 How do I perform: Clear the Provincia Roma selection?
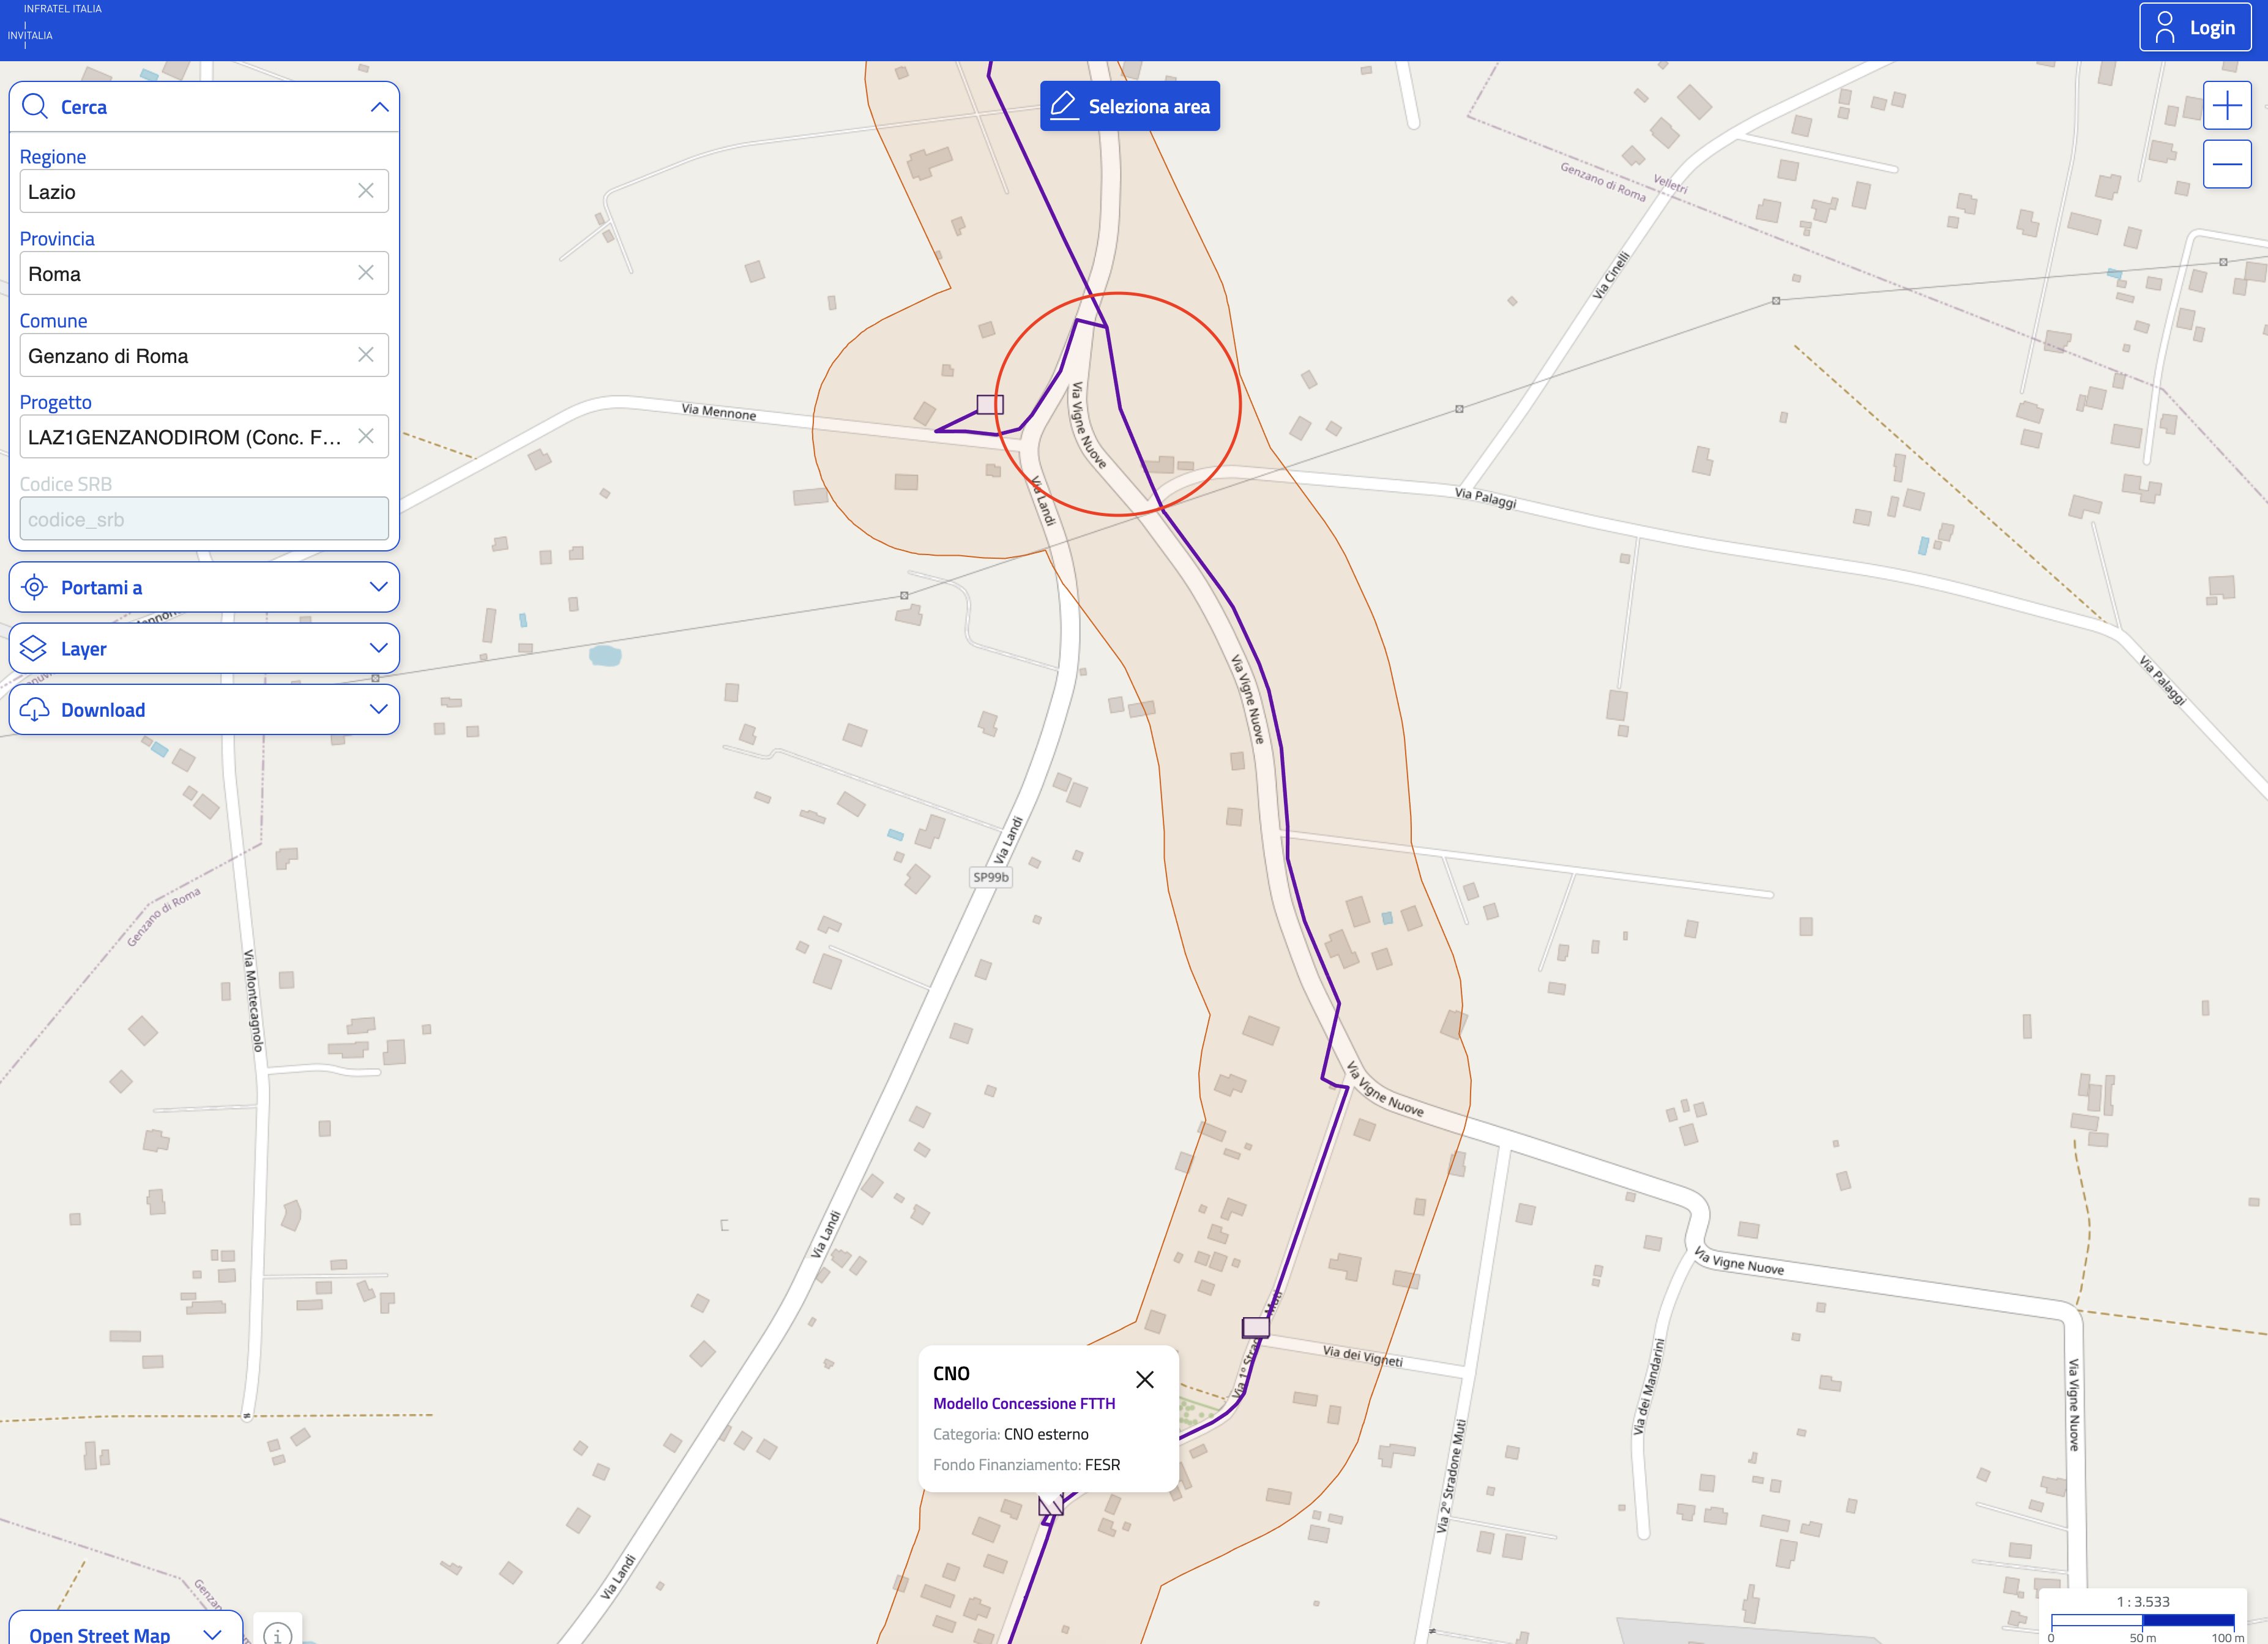coord(366,273)
